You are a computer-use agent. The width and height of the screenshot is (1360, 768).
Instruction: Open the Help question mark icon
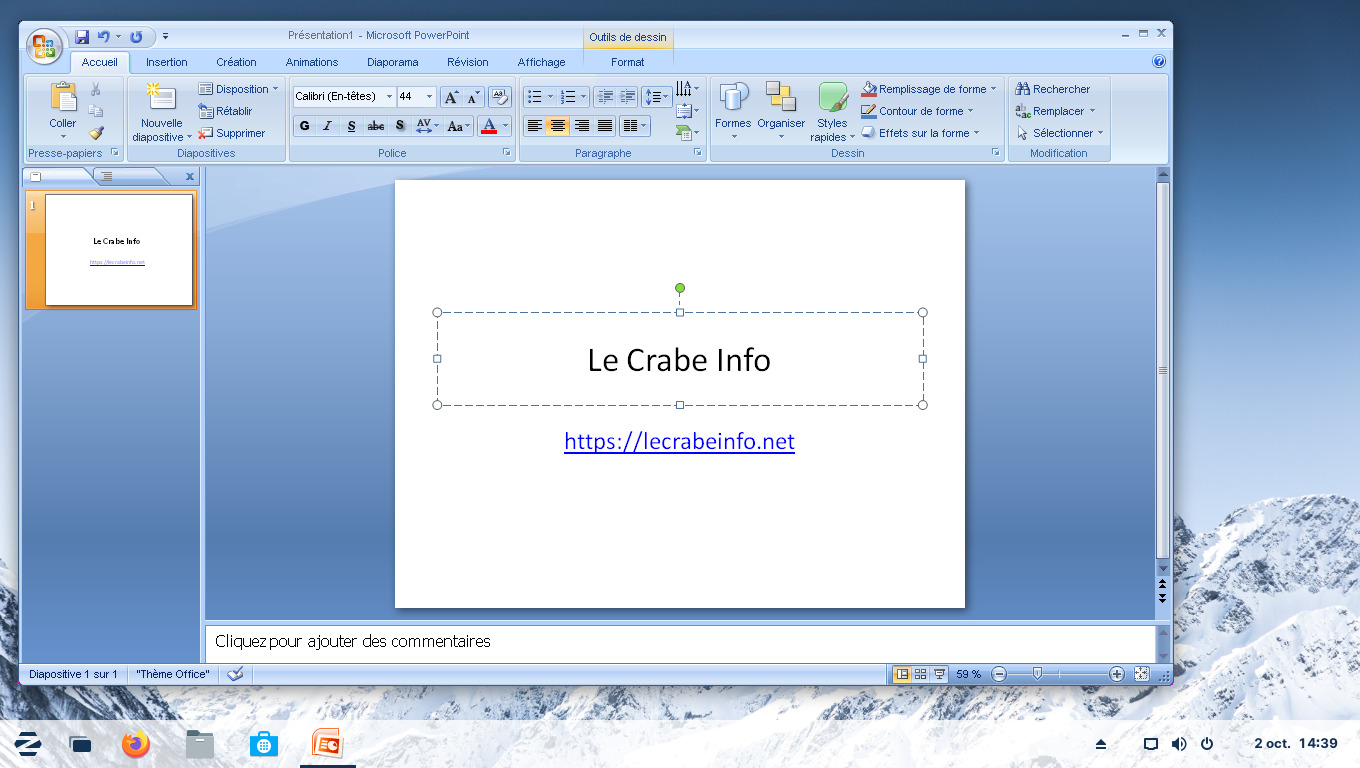tap(1159, 61)
